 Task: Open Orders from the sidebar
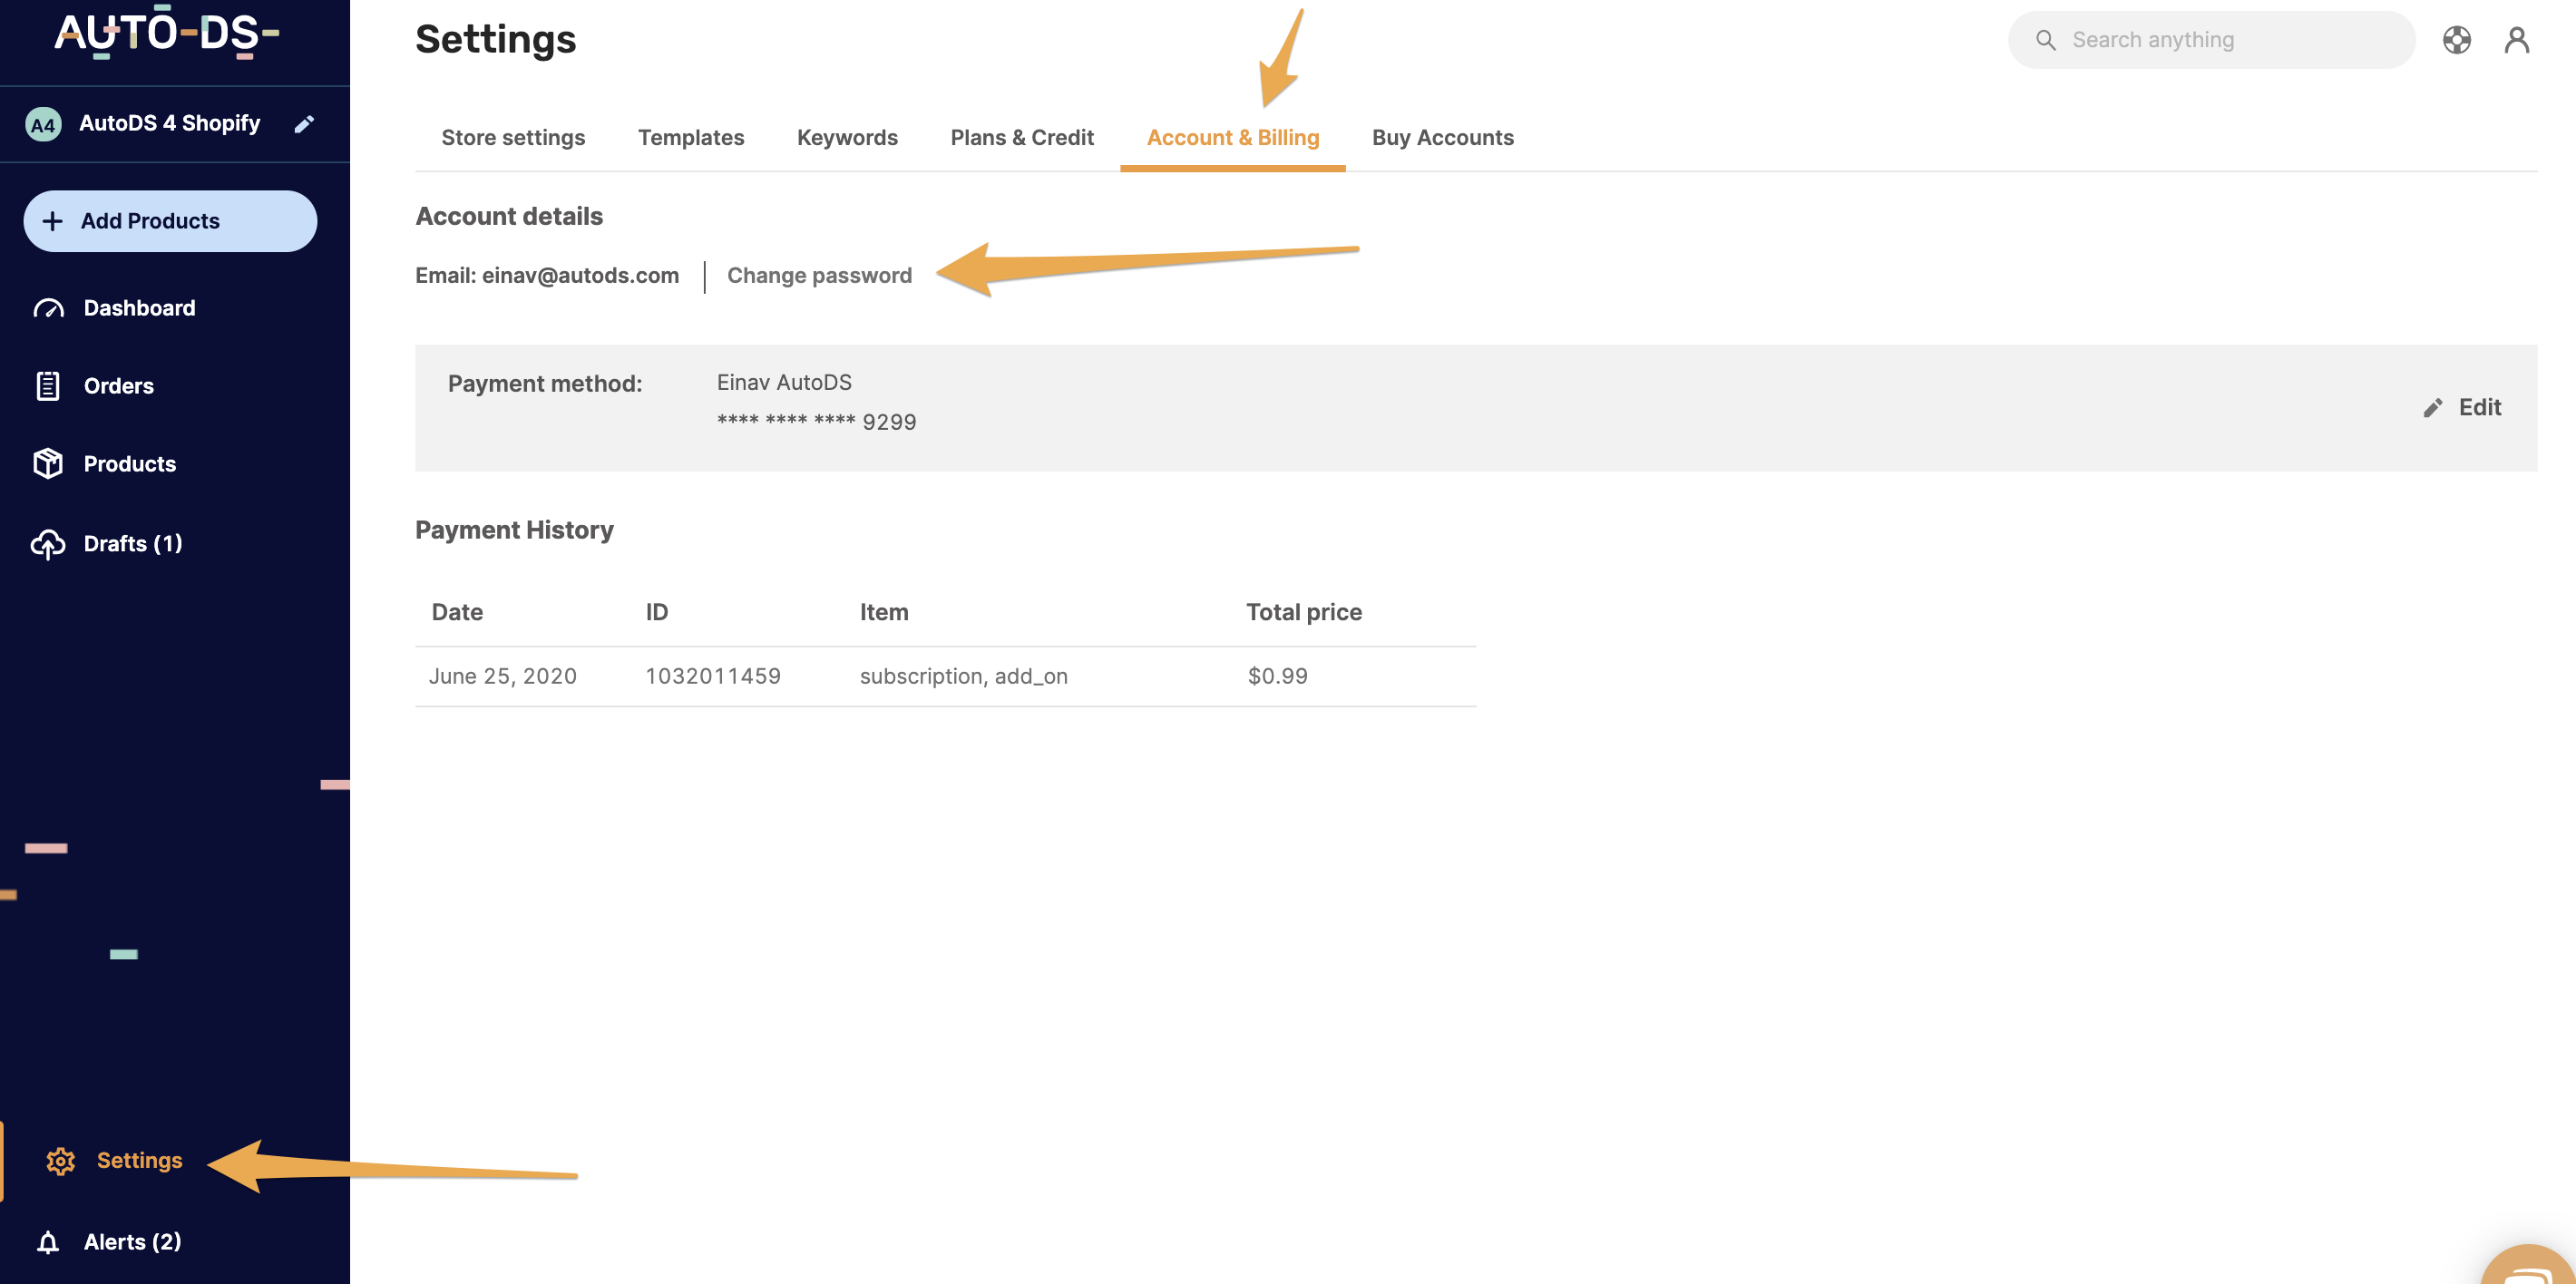click(118, 386)
